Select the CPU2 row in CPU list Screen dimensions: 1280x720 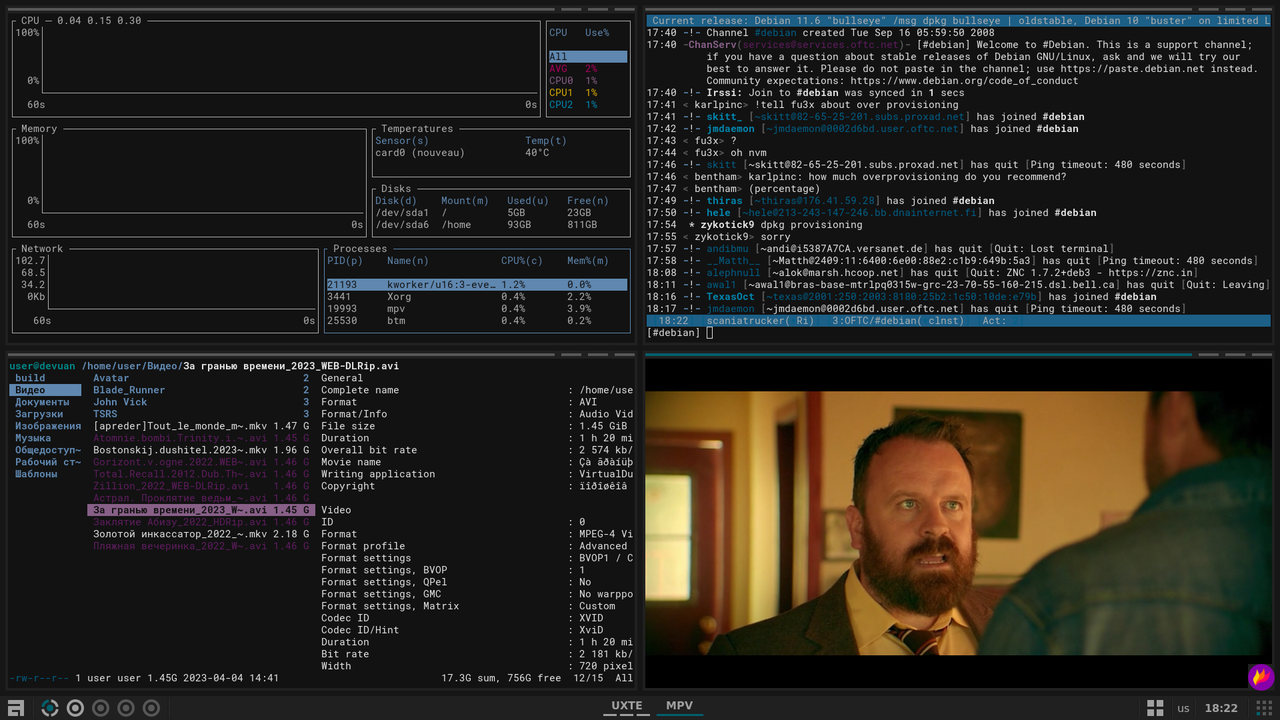pos(588,105)
